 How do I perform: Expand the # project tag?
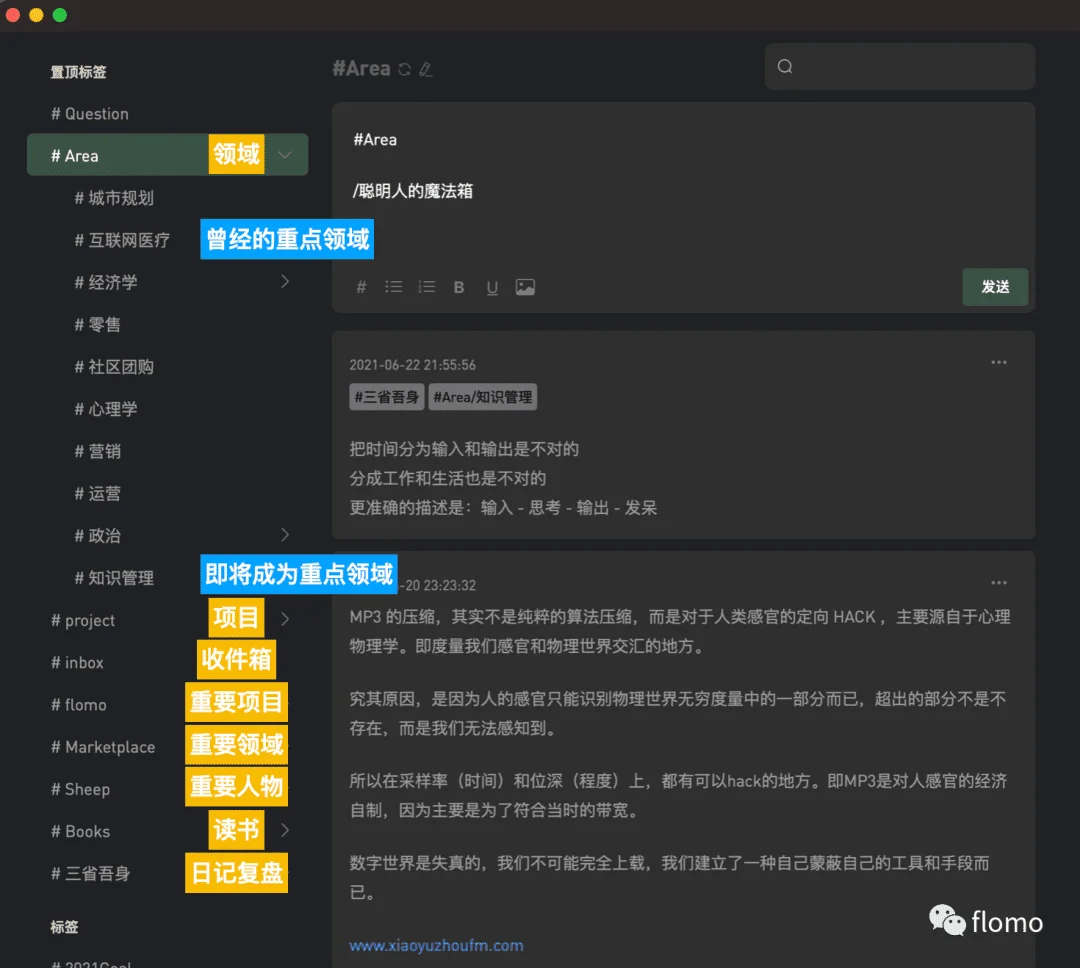pyautogui.click(x=284, y=619)
